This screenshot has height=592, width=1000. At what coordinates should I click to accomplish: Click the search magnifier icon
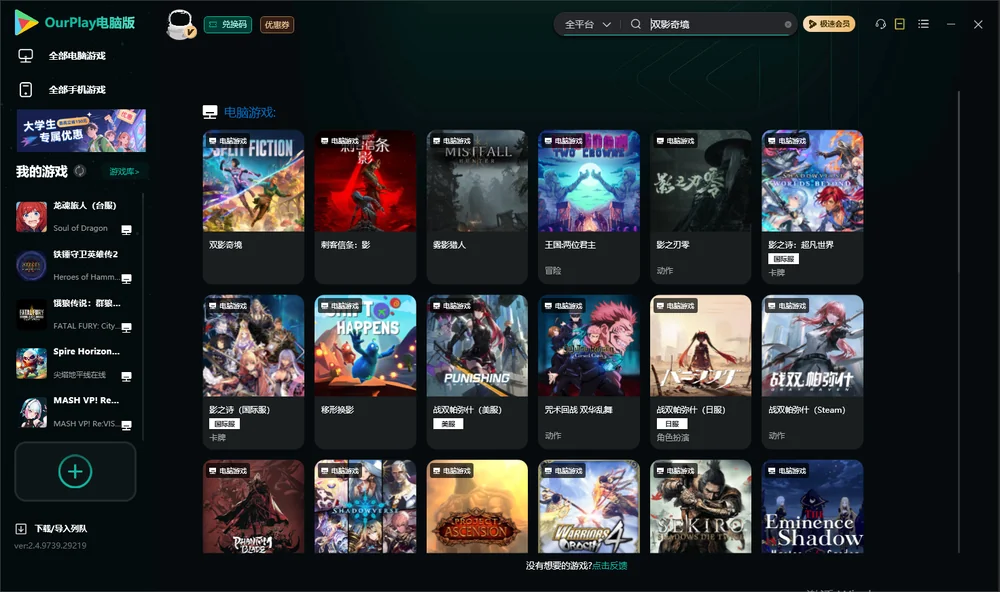coord(635,24)
